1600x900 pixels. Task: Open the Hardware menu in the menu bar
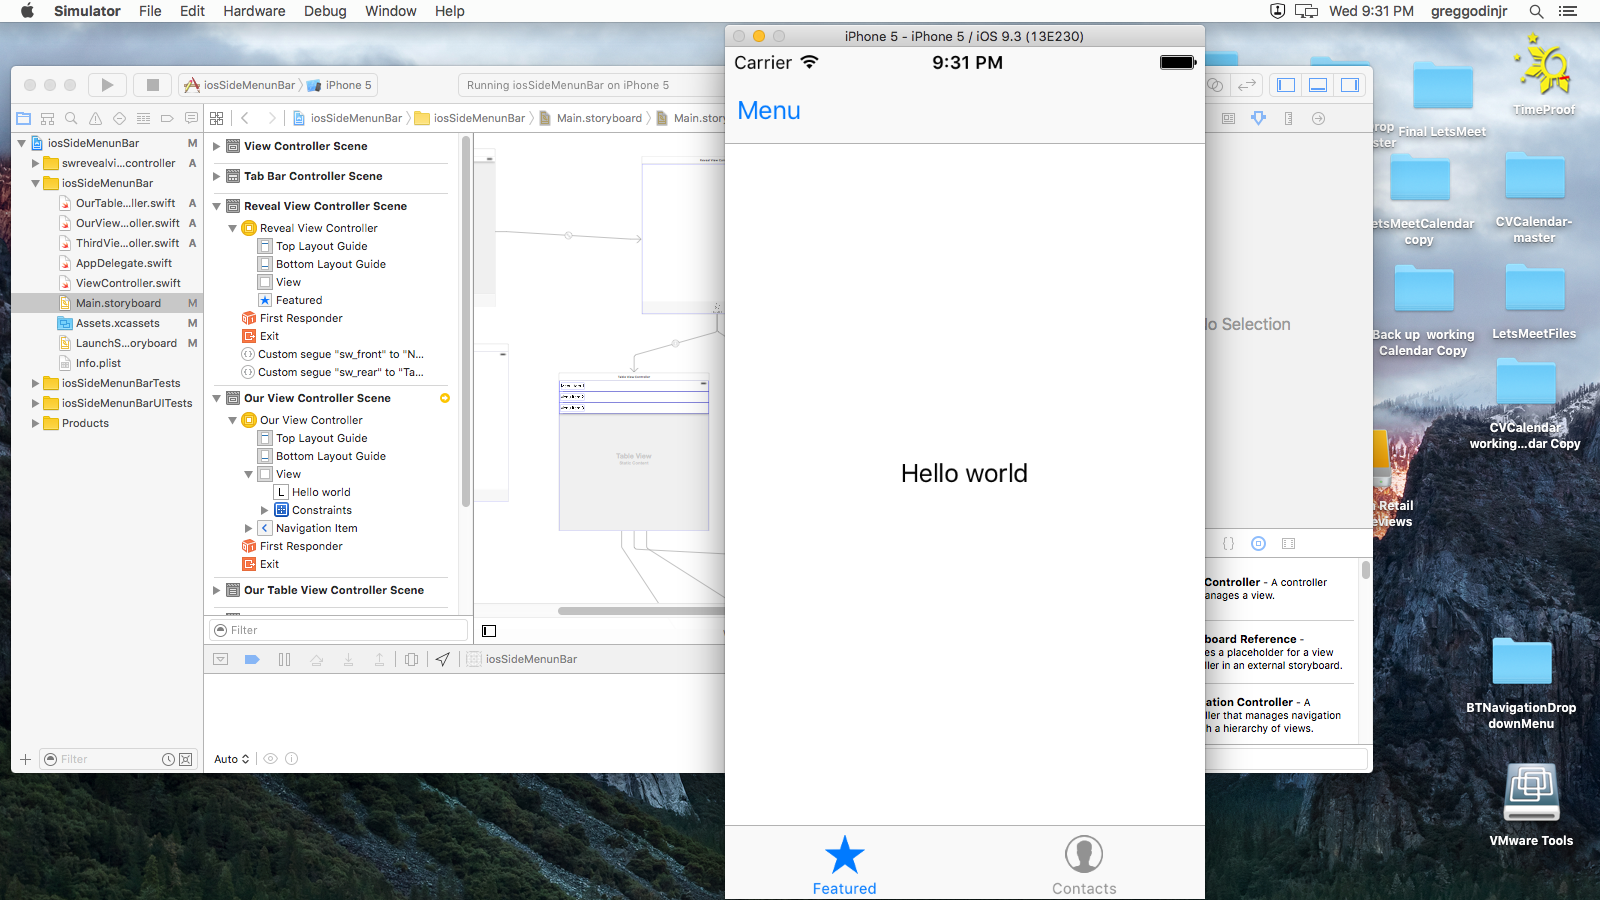coord(254,11)
